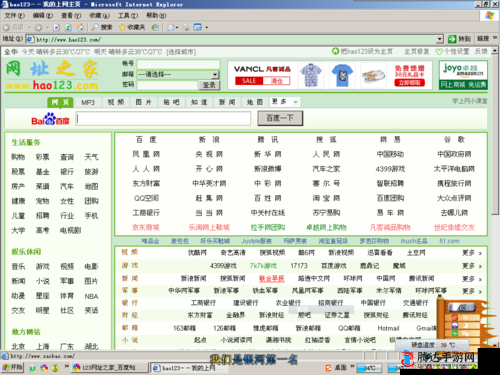Switch to the MP3 search tab
The height and width of the screenshot is (375, 500).
click(x=88, y=102)
